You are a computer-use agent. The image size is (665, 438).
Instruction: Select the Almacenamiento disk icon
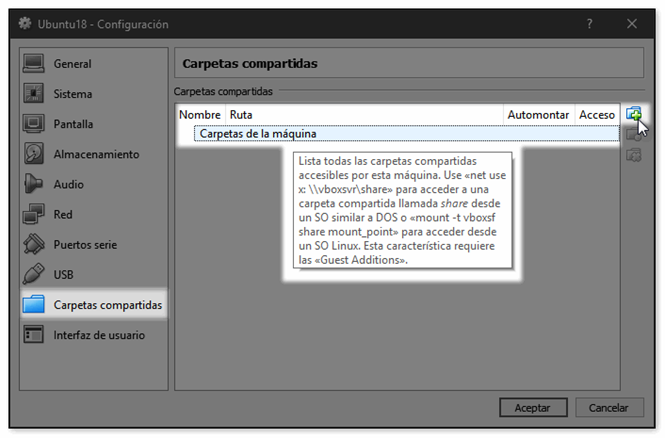tap(34, 154)
